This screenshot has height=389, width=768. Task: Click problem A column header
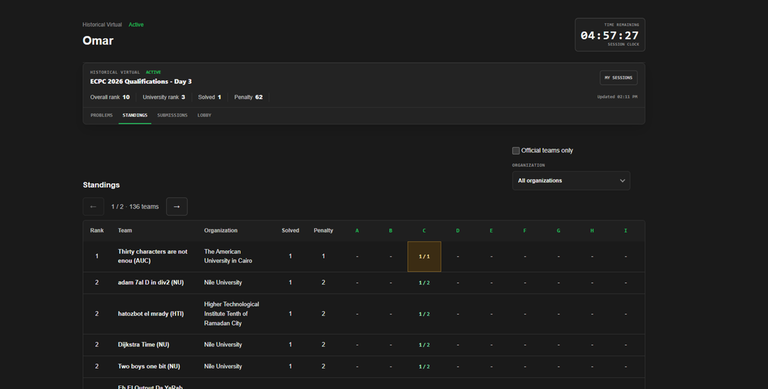[357, 230]
